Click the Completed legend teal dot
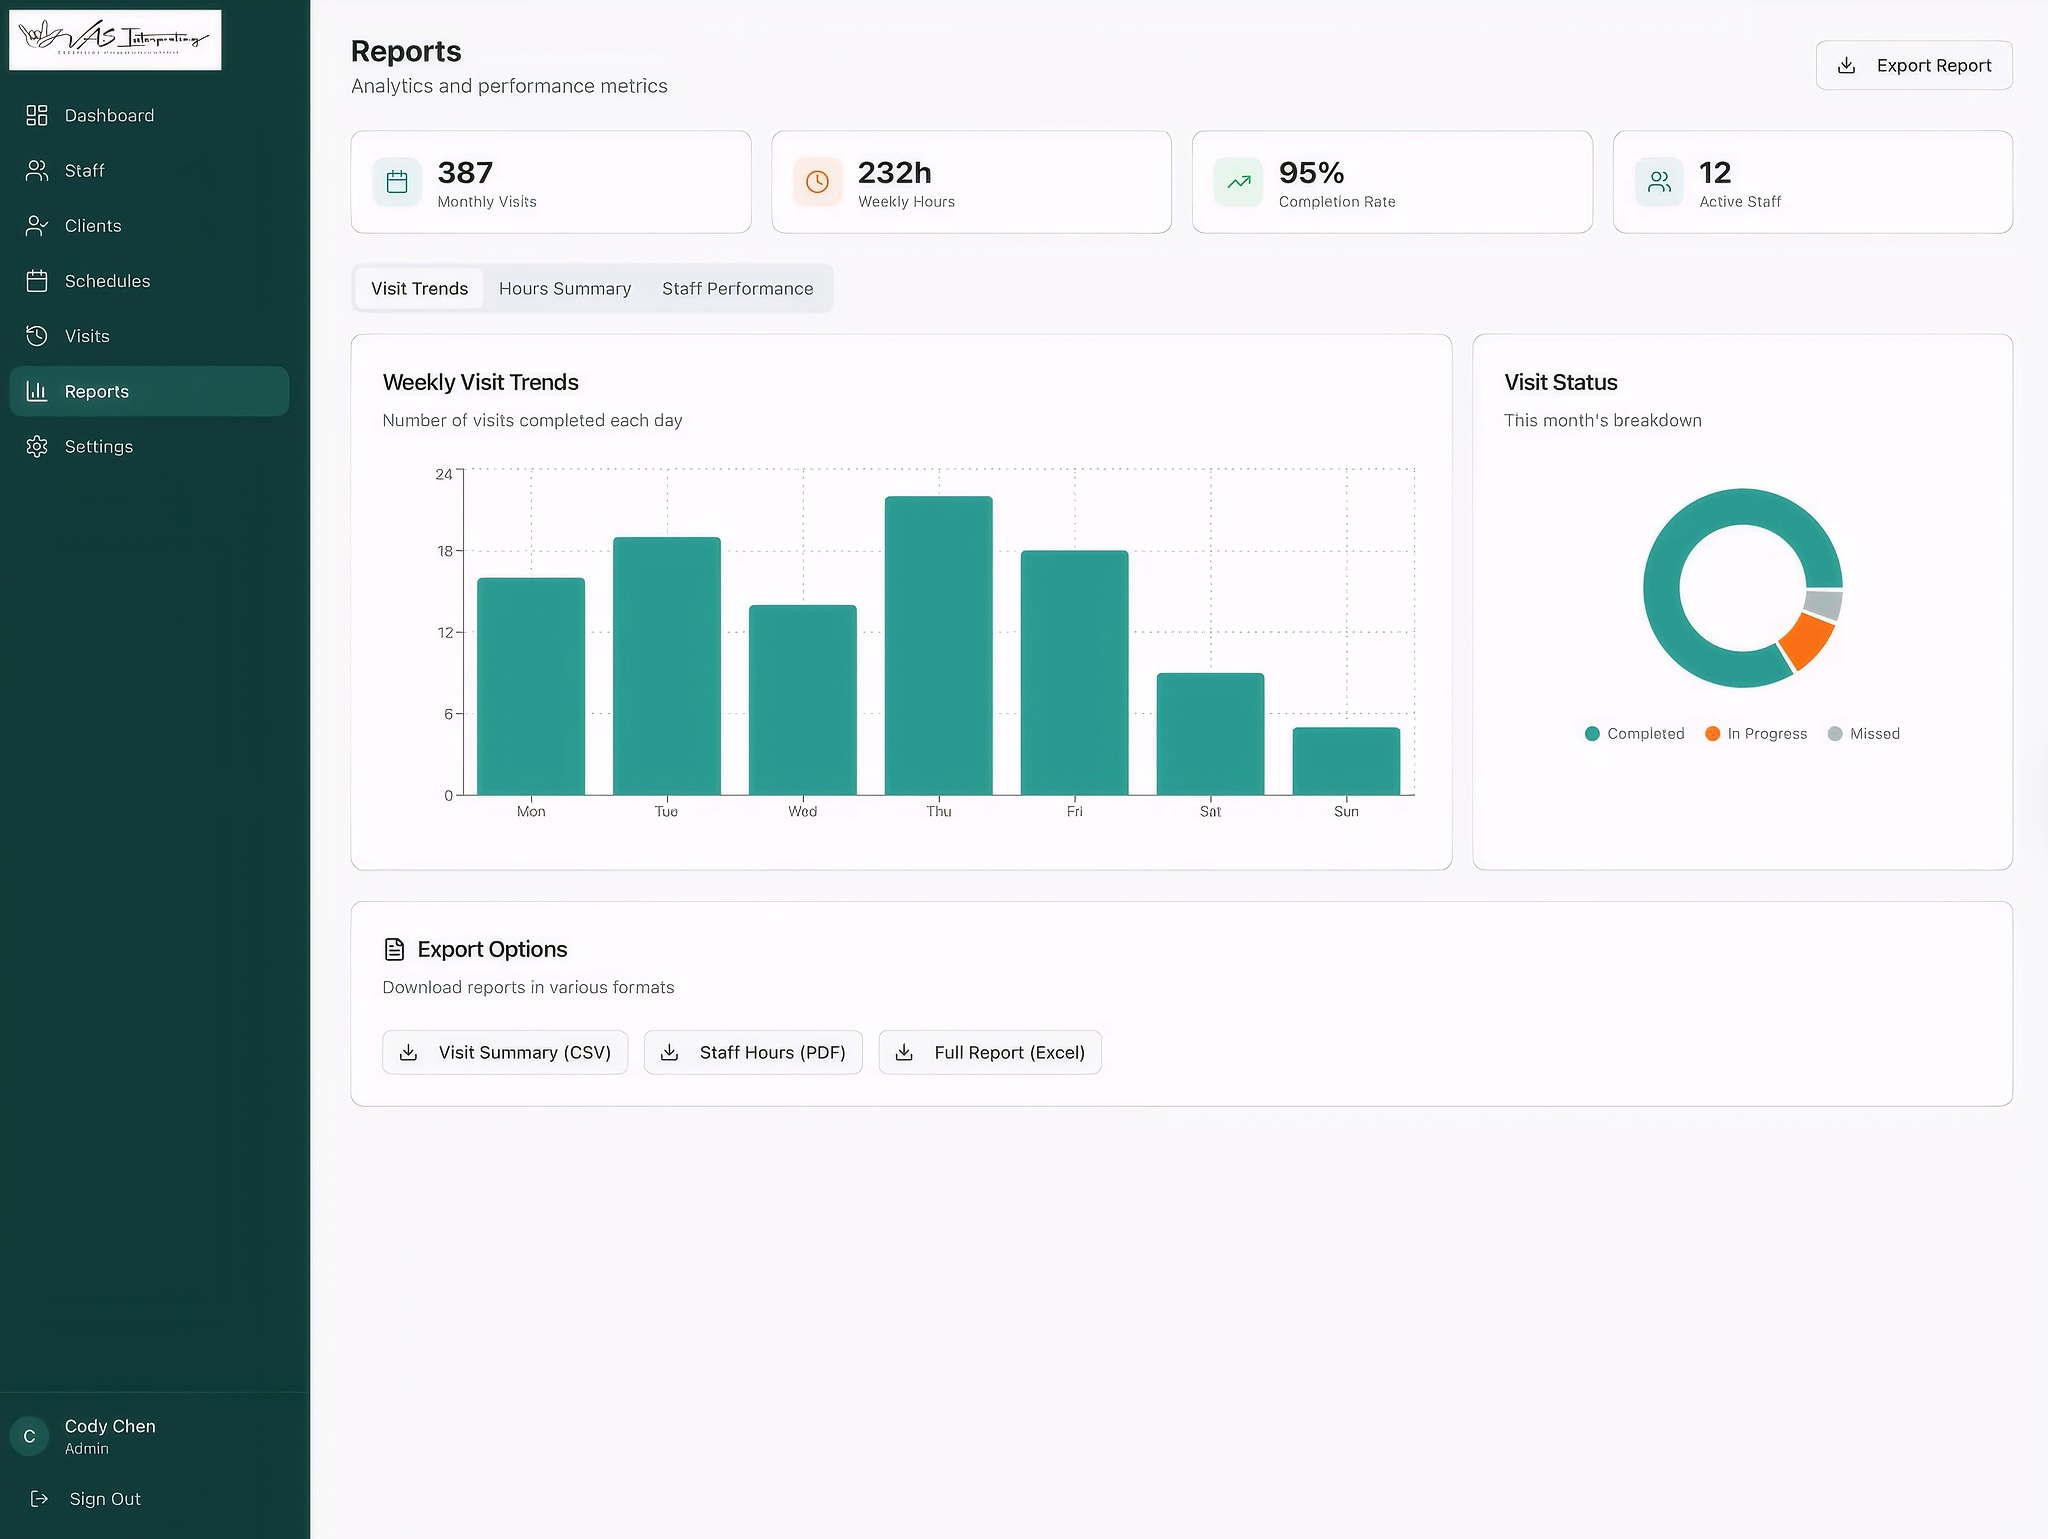The width and height of the screenshot is (2048, 1539). (1592, 734)
